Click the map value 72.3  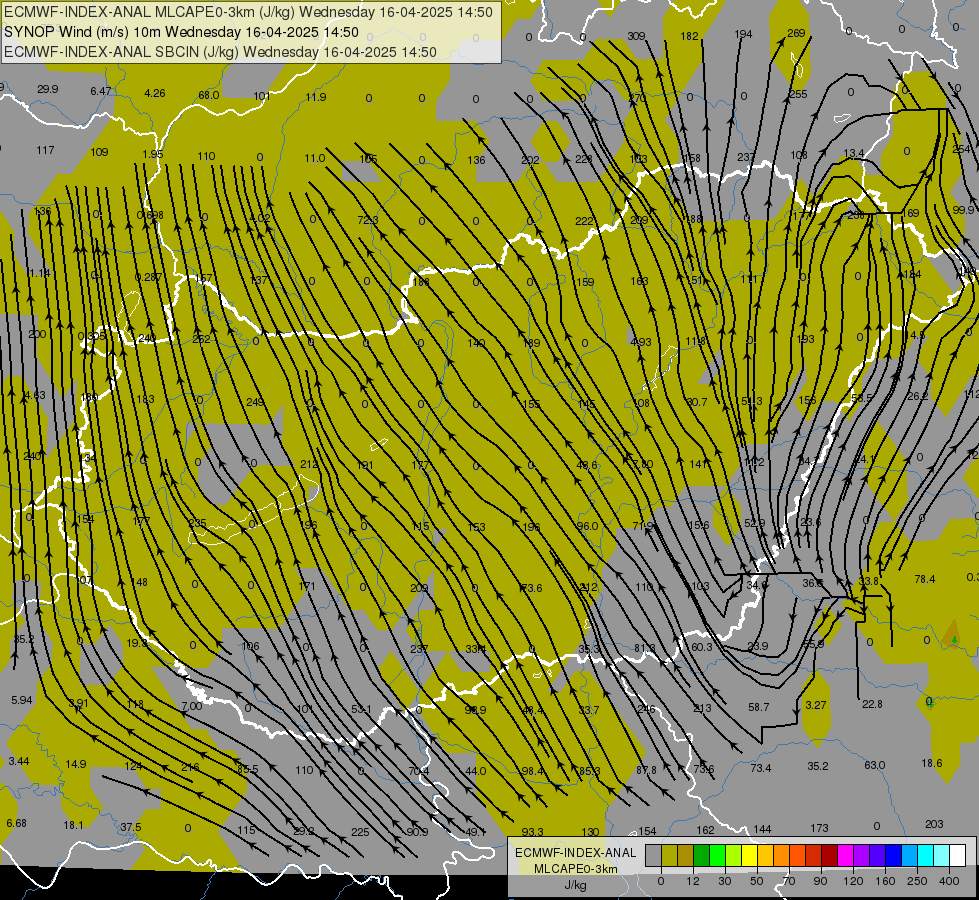[368, 220]
